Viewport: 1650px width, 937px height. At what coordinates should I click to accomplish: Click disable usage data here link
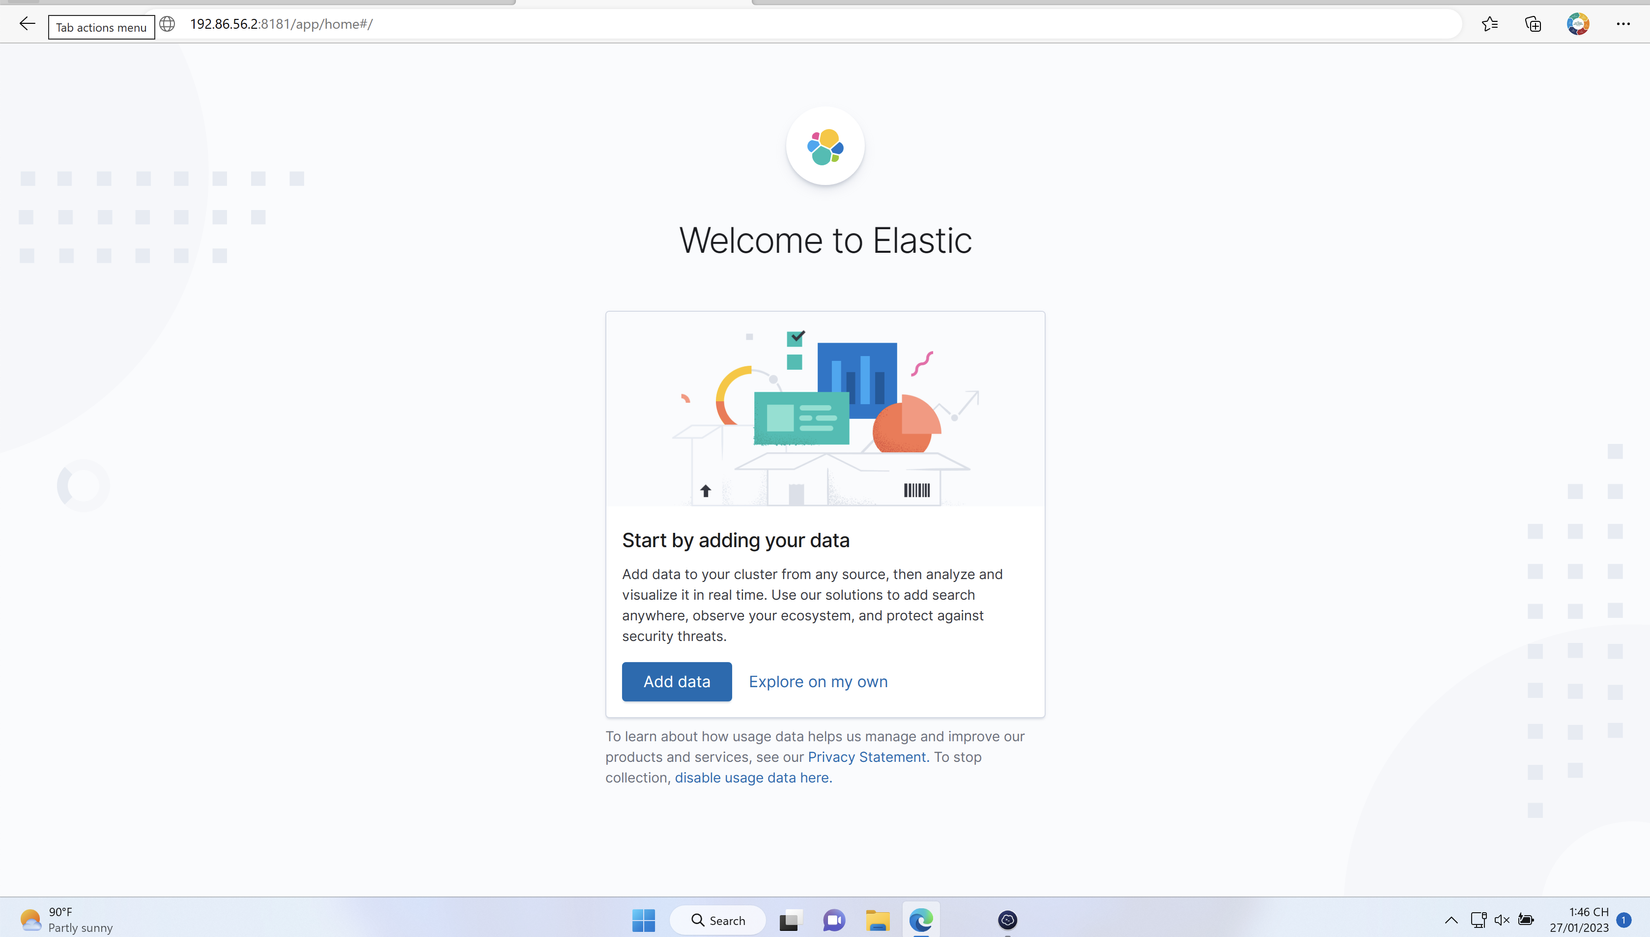point(752,778)
